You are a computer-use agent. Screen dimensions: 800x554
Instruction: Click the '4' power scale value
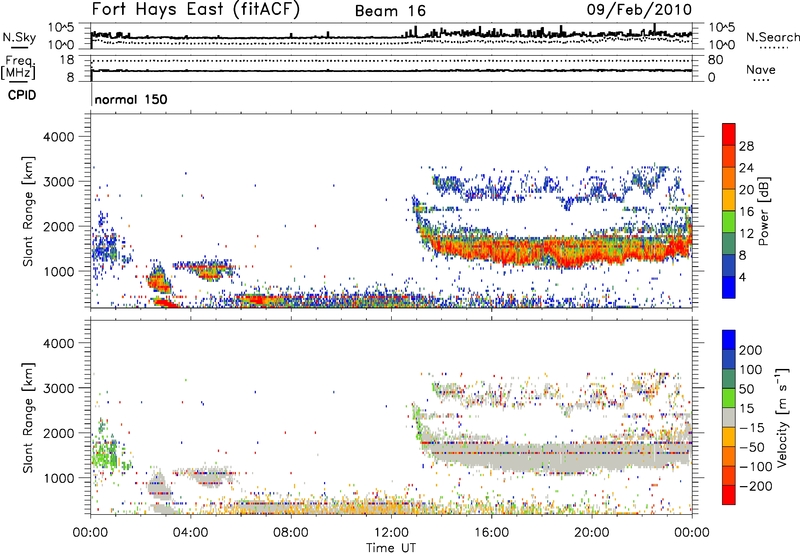pyautogui.click(x=742, y=277)
